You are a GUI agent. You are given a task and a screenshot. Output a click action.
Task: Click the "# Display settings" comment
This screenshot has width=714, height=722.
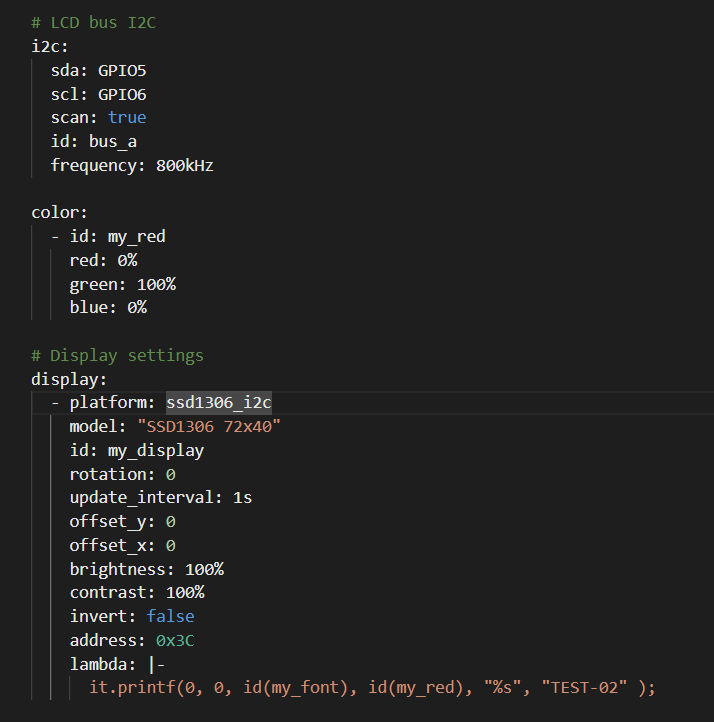coord(117,355)
